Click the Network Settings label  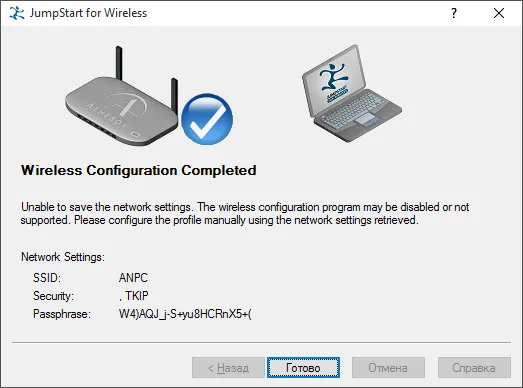(x=63, y=257)
